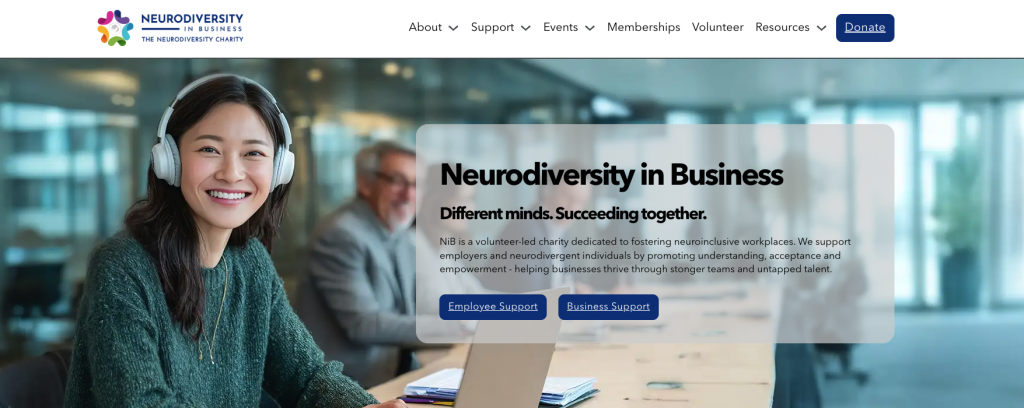The width and height of the screenshot is (1024, 408).
Task: Open the Events dropdown arrow
Action: pyautogui.click(x=590, y=28)
